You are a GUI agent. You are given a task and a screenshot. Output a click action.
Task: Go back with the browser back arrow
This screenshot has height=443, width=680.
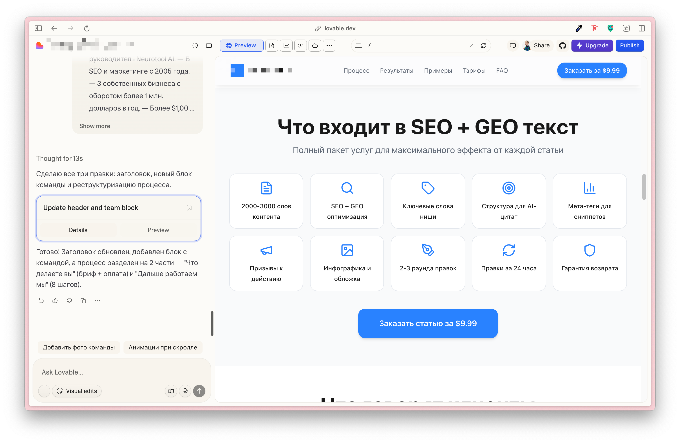click(x=54, y=28)
